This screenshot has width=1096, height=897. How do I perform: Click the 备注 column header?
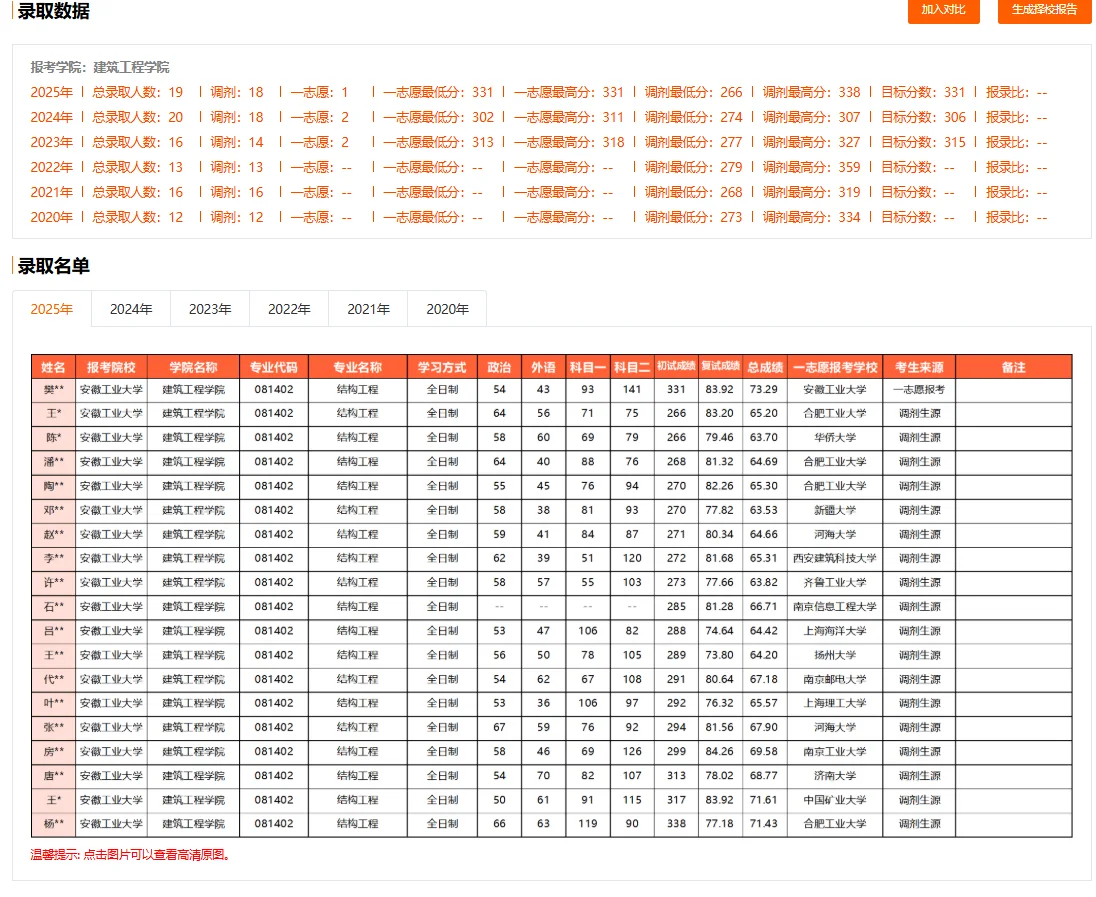point(1014,367)
